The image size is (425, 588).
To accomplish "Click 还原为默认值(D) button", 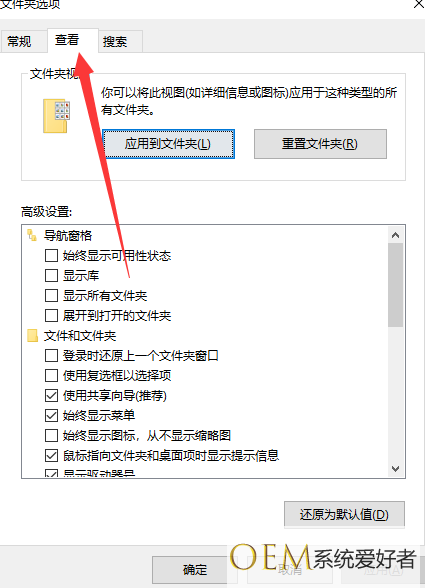I will (x=344, y=514).
